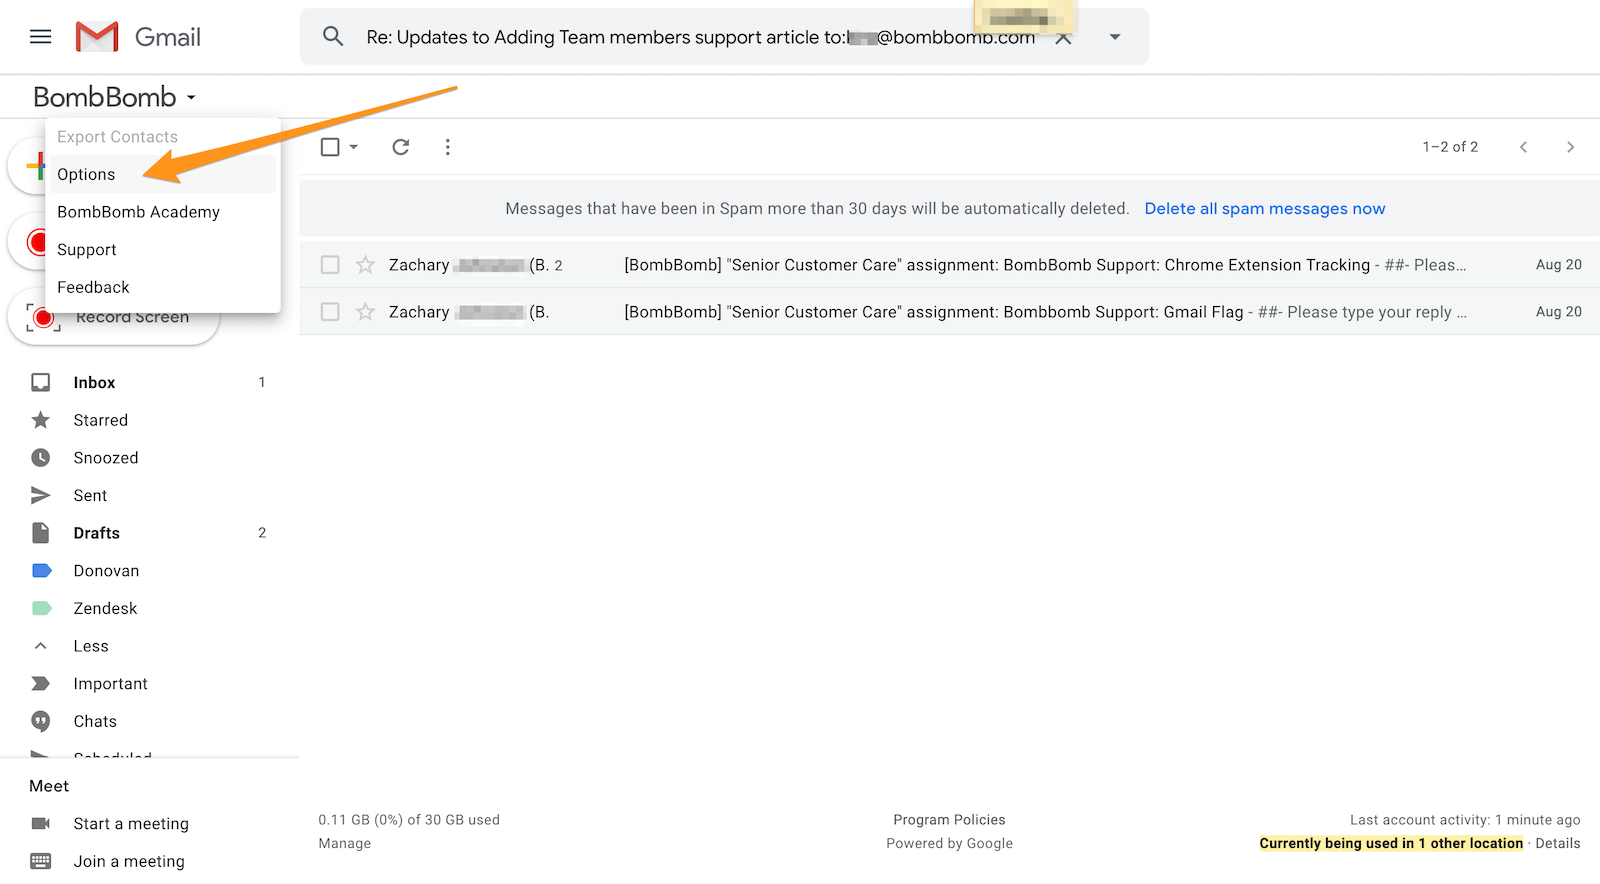This screenshot has width=1600, height=884.
Task: Click Join a meeting
Action: click(129, 862)
